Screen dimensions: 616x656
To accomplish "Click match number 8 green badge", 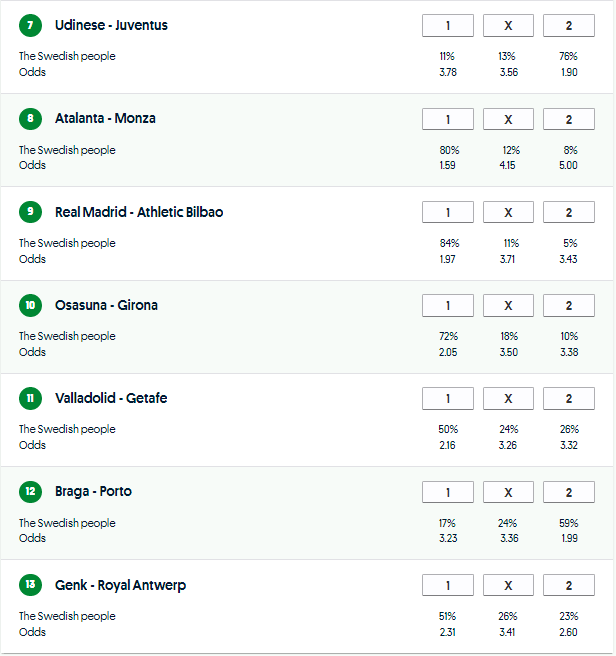I will 30,119.
